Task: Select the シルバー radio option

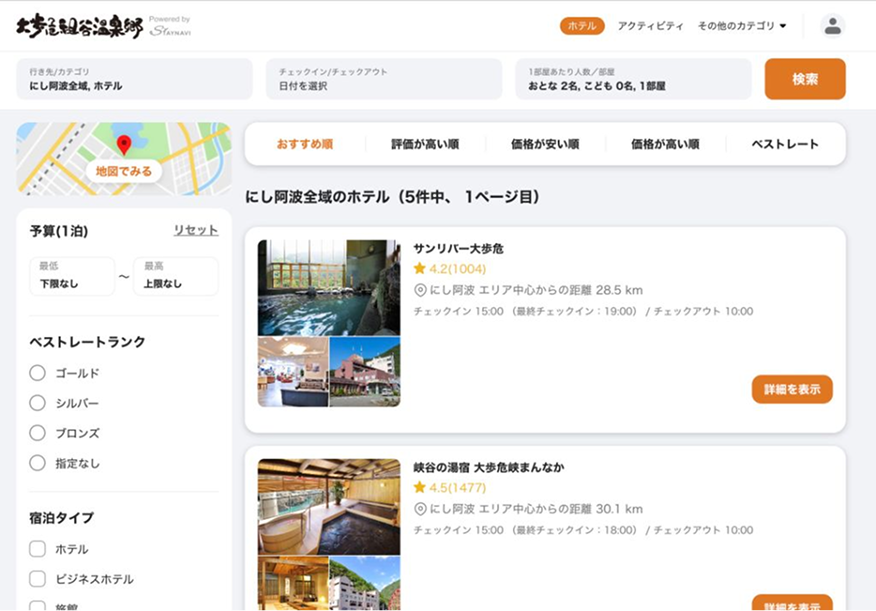Action: (38, 403)
